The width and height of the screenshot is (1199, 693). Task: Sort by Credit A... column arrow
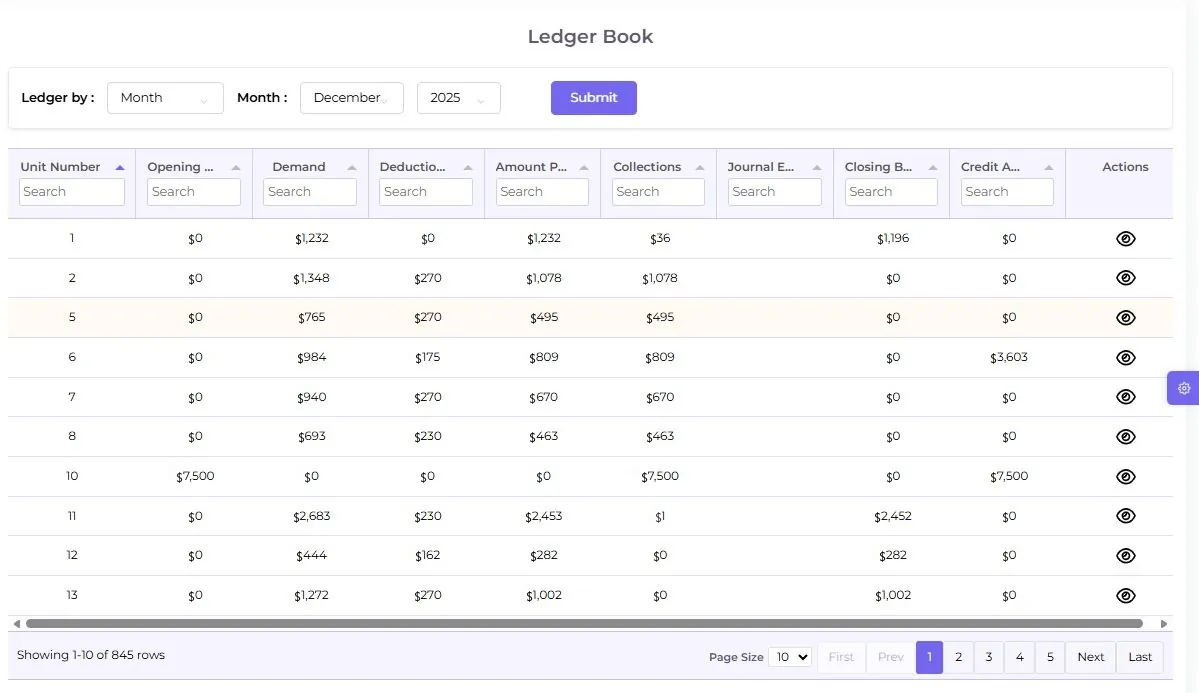pyautogui.click(x=1049, y=168)
